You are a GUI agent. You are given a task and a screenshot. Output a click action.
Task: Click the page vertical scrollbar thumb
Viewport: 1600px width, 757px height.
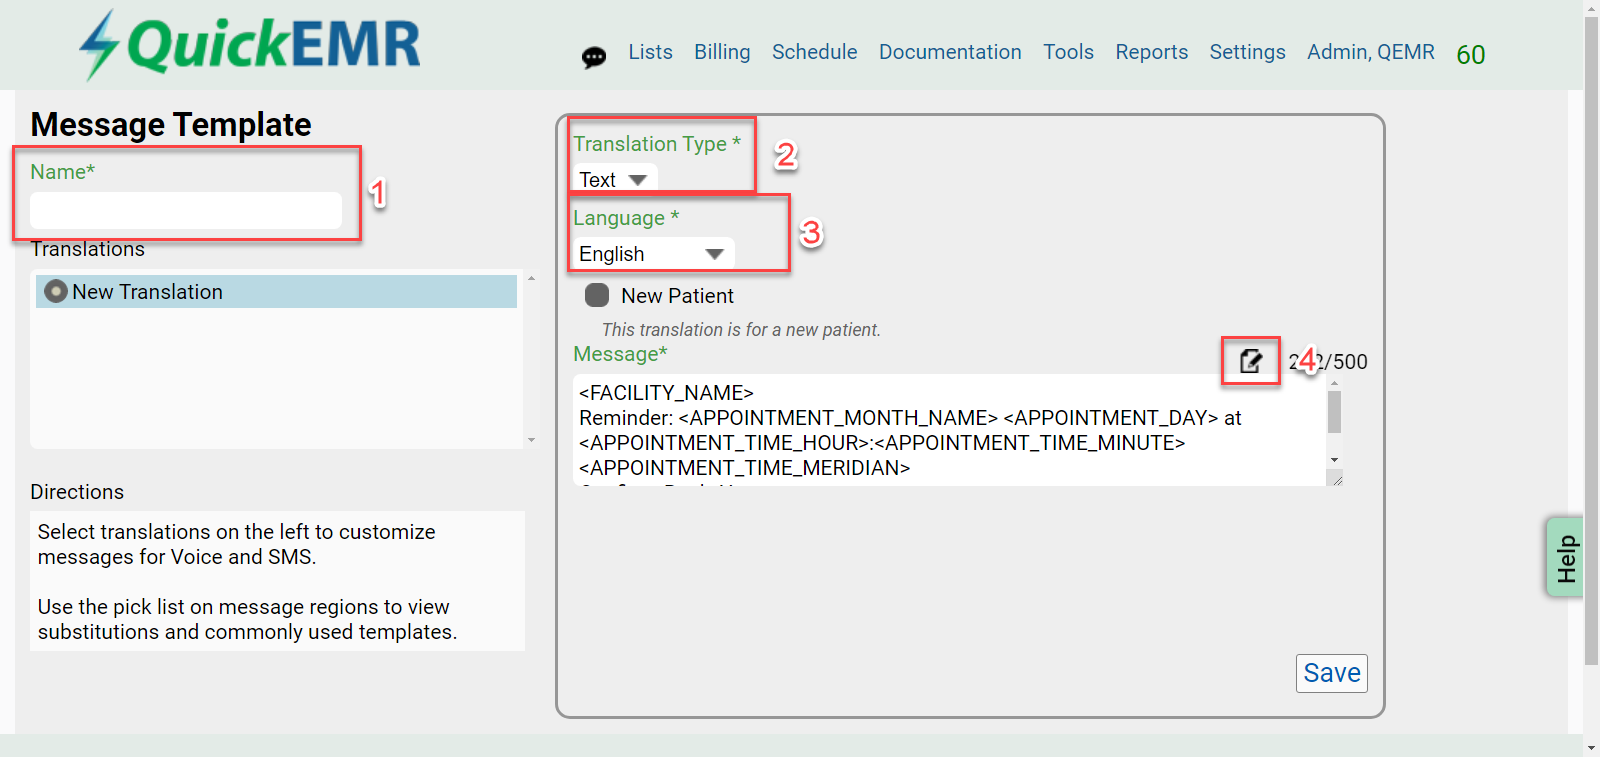click(1591, 340)
